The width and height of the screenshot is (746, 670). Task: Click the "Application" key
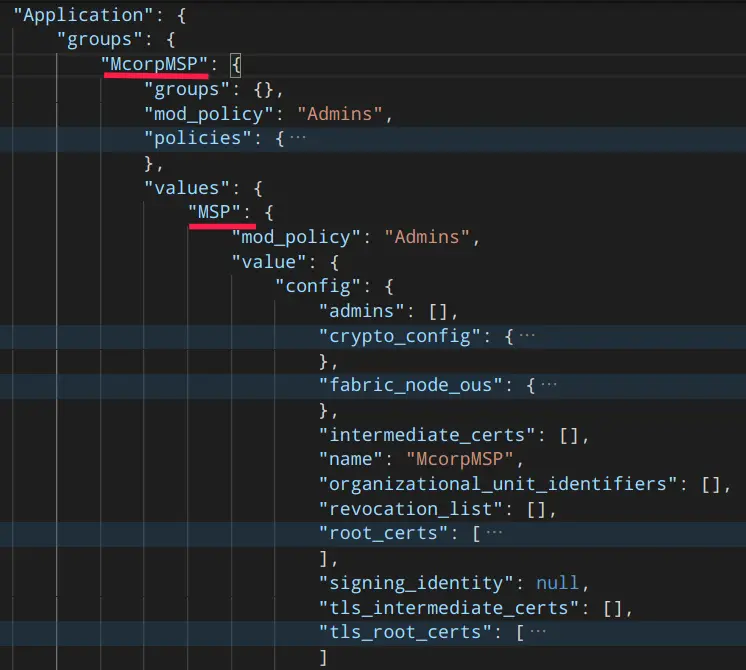click(x=83, y=15)
